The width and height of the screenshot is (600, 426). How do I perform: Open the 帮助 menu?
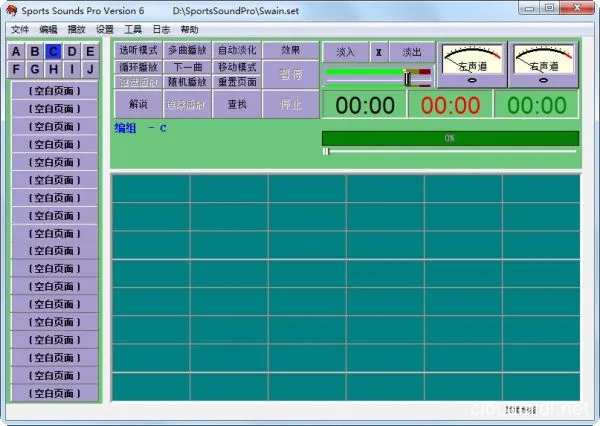point(189,30)
